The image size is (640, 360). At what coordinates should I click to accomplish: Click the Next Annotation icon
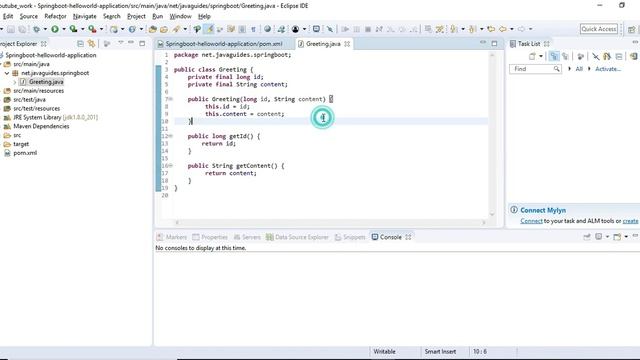(453, 29)
